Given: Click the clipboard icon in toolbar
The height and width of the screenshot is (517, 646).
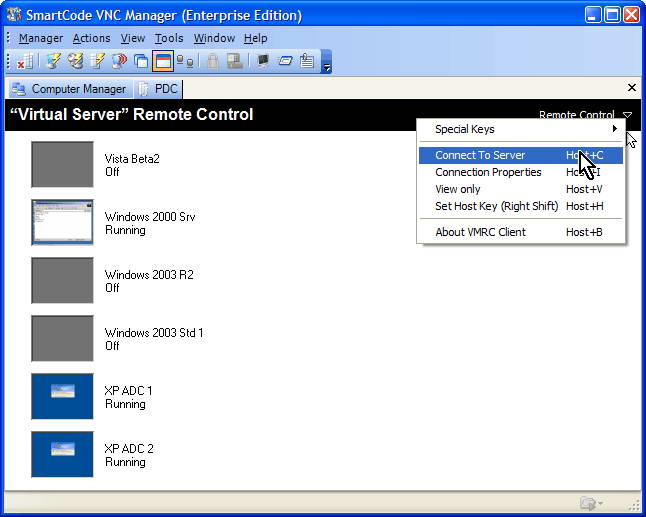Looking at the screenshot, I should click(307, 61).
